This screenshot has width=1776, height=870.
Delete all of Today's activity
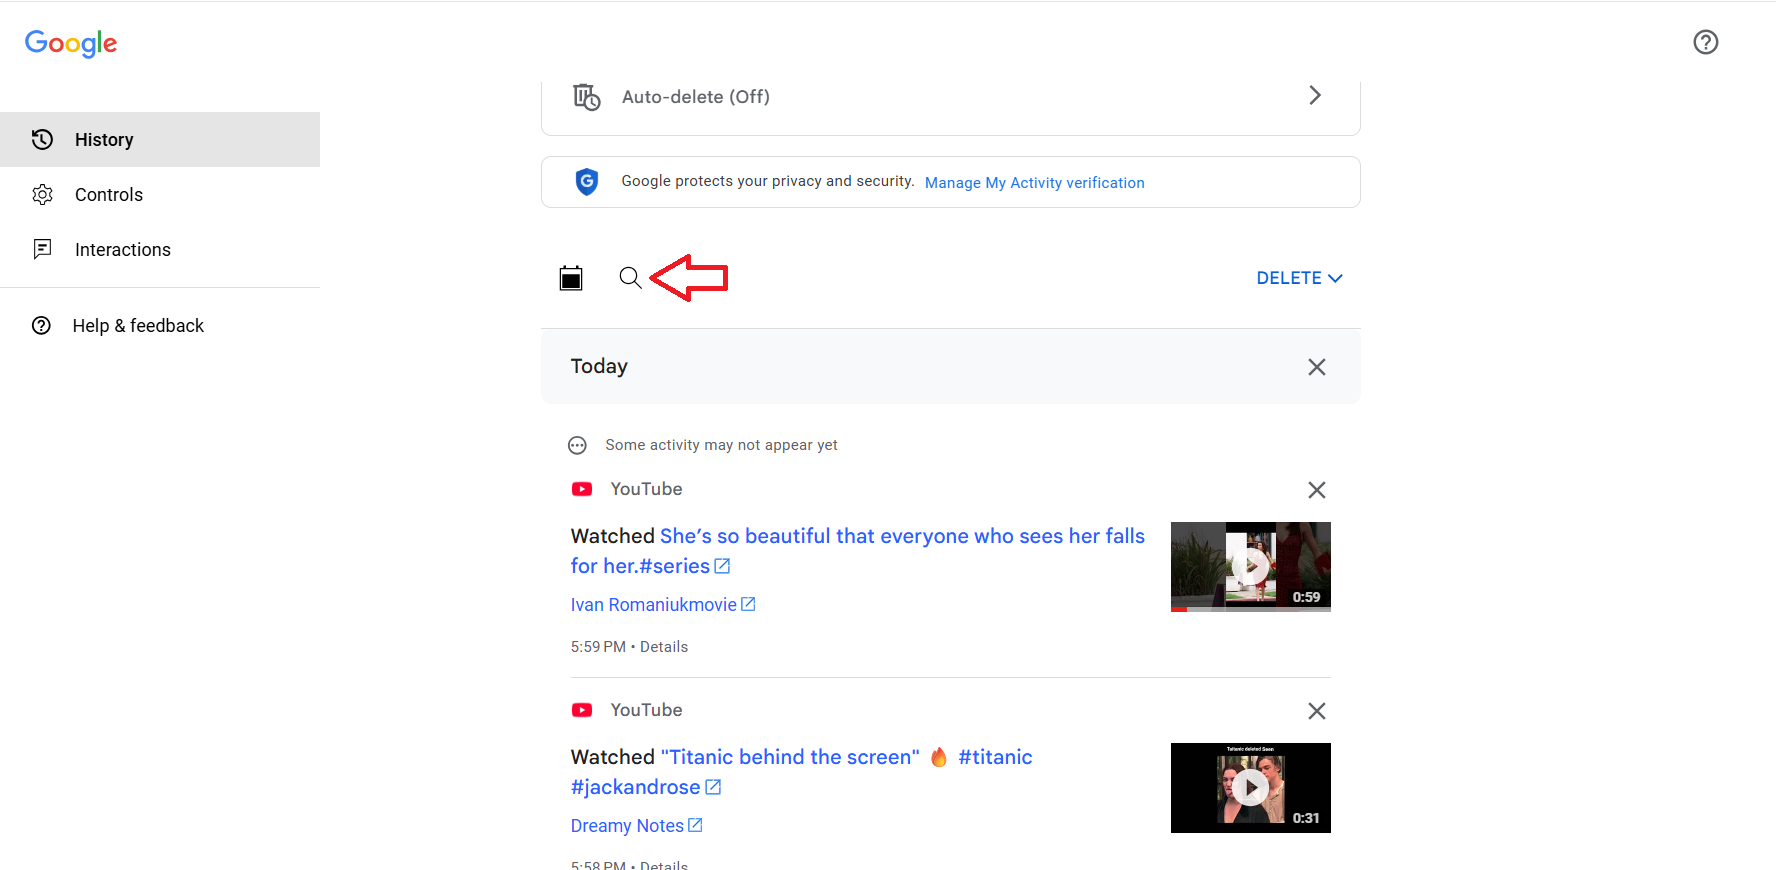[x=1317, y=367]
